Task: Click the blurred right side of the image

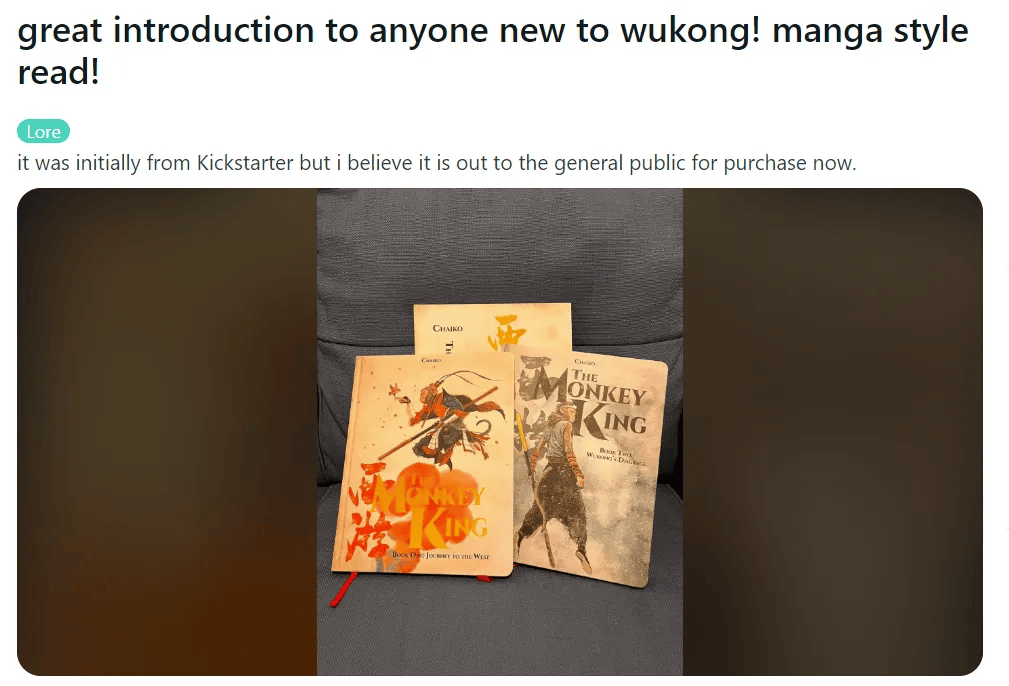Action: (x=833, y=431)
